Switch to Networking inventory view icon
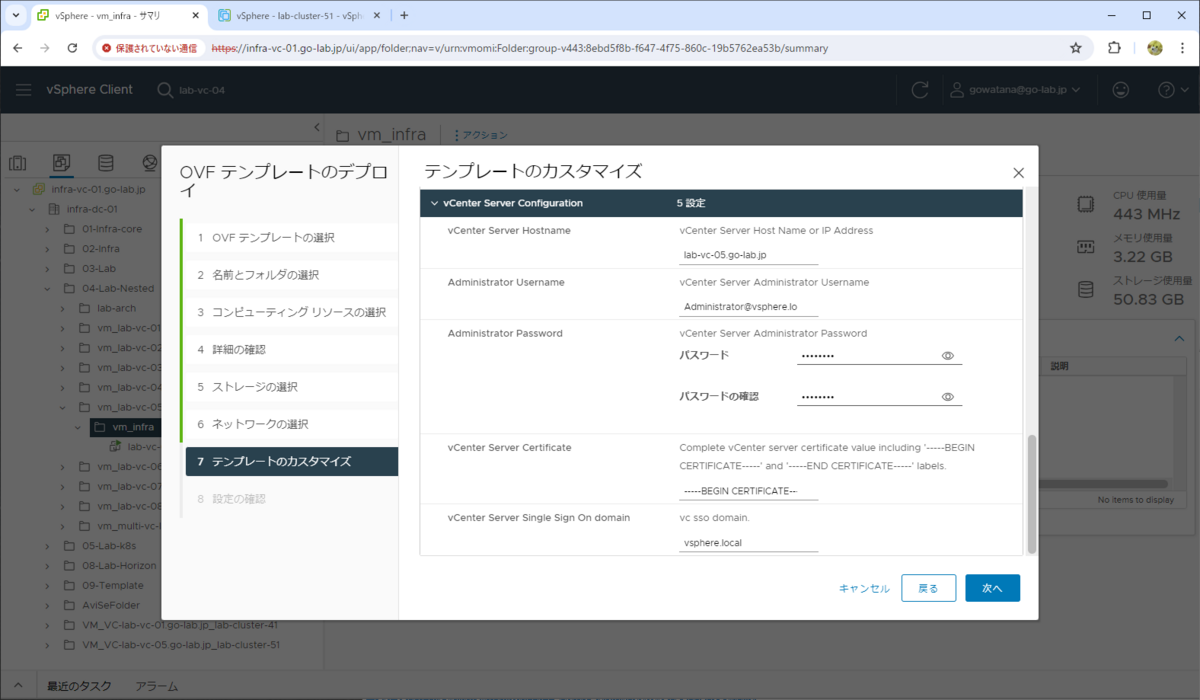 pos(149,163)
